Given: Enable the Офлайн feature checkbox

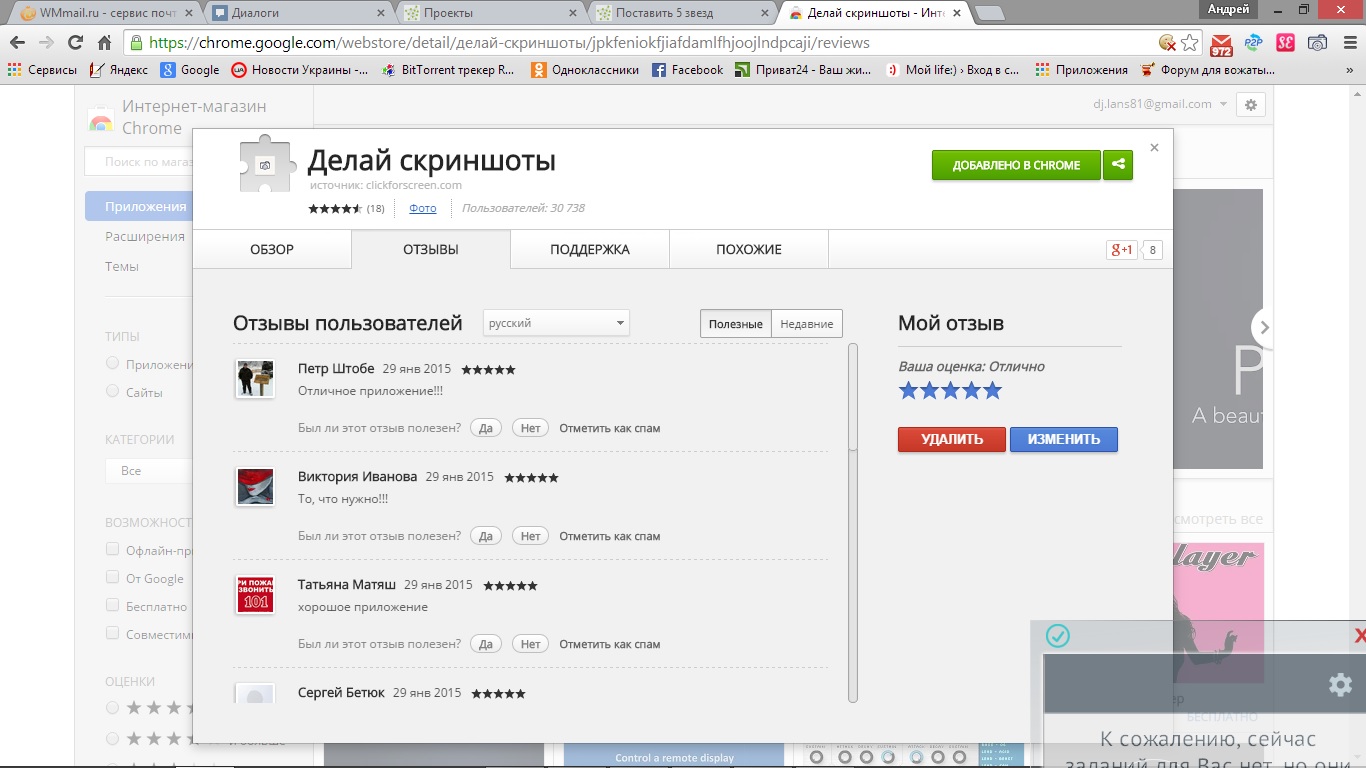Looking at the screenshot, I should click(113, 550).
